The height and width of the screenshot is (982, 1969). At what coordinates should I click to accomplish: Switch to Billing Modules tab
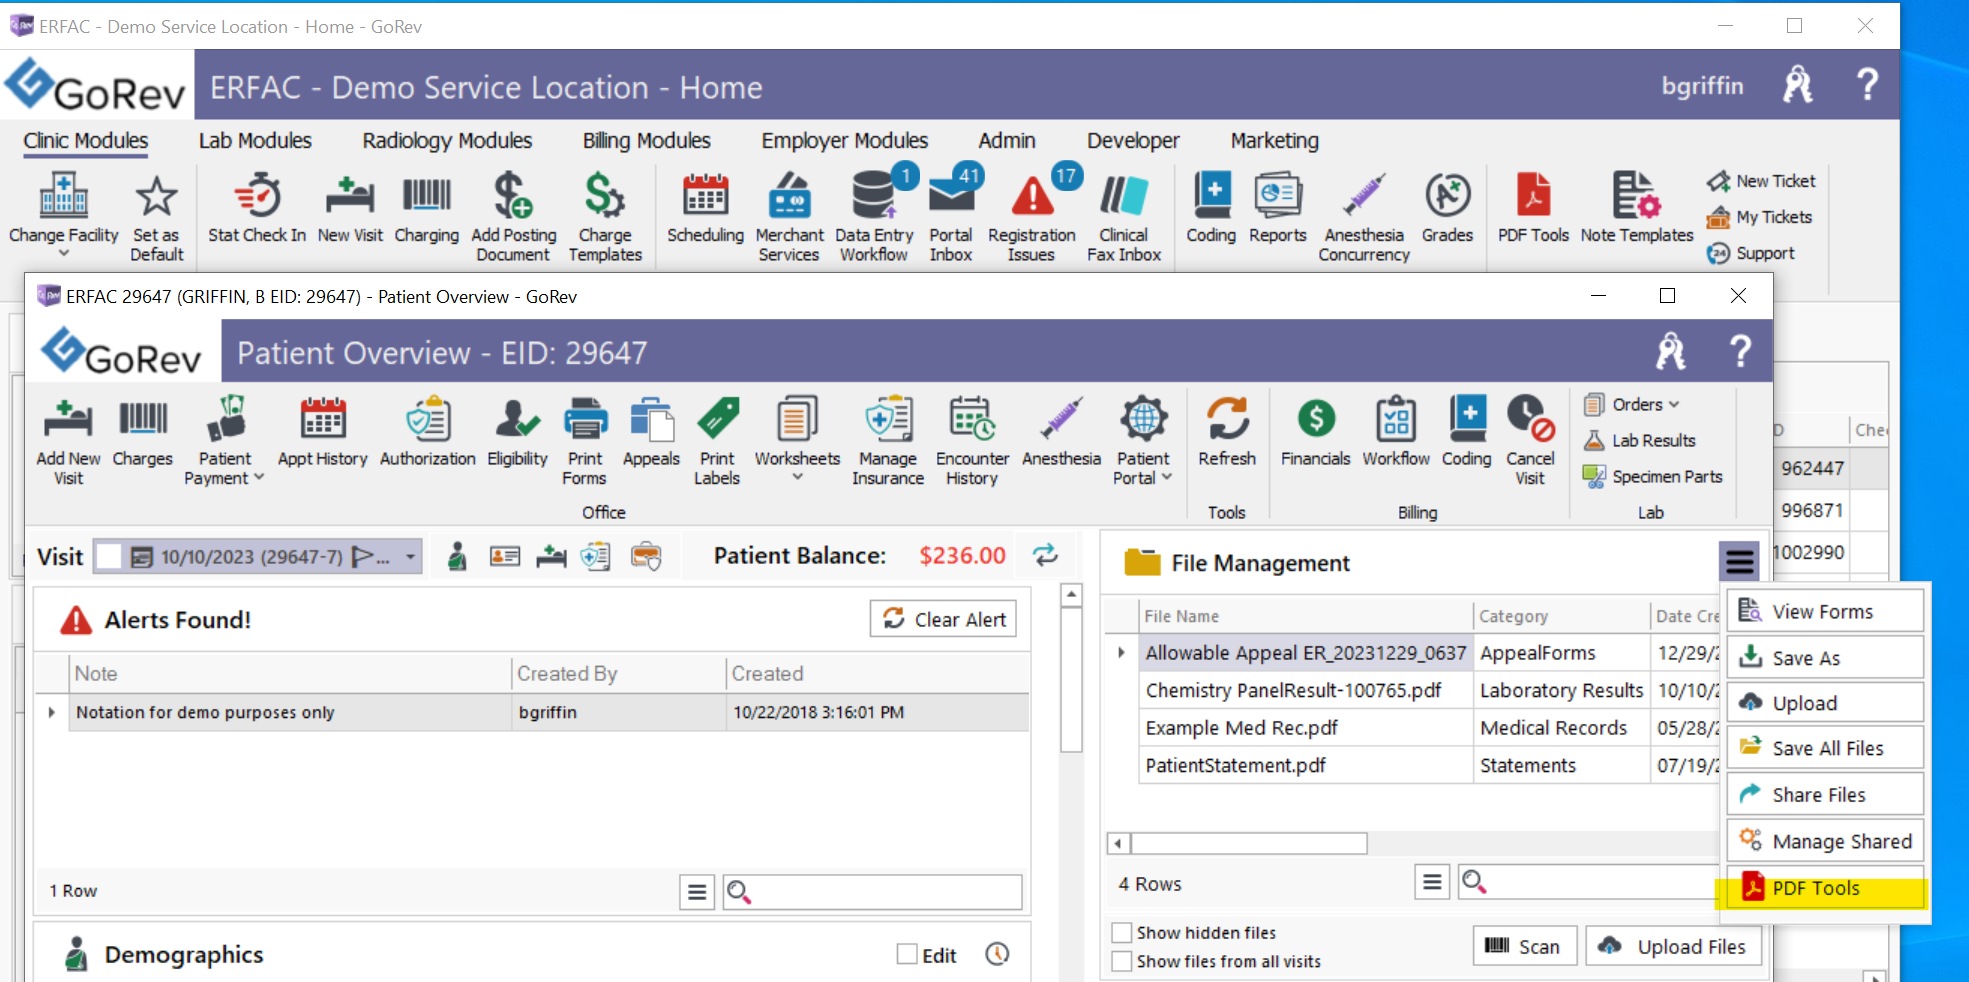tap(646, 141)
